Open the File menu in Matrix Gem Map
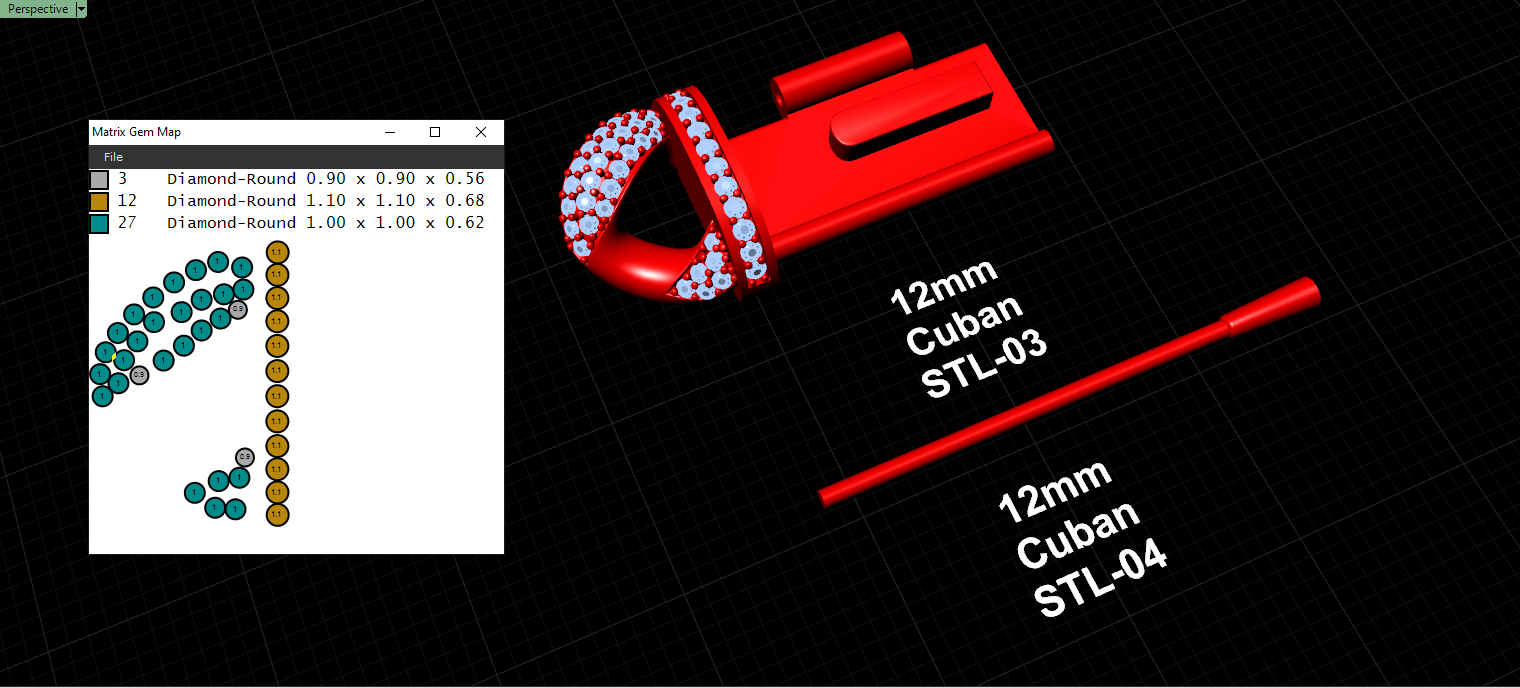Image resolution: width=1520 pixels, height=688 pixels. (113, 157)
